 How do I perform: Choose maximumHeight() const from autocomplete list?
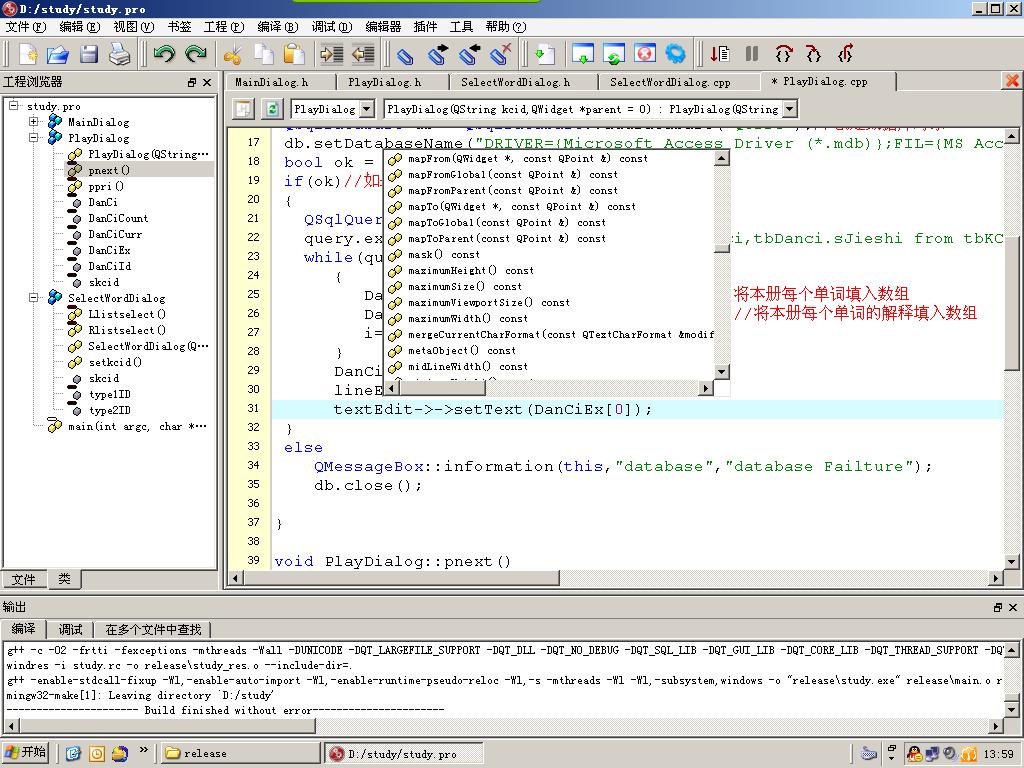click(x=471, y=270)
